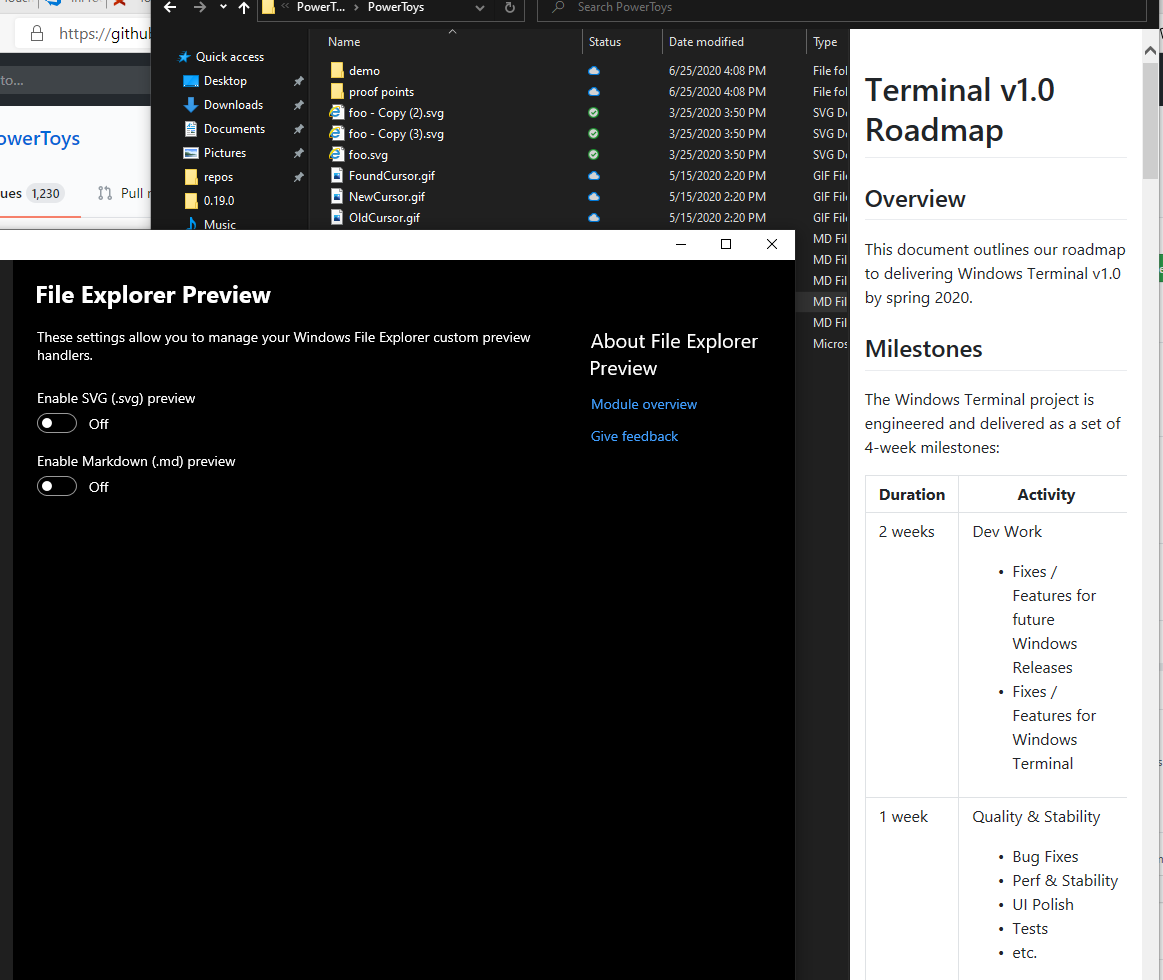
Task: Click pin icon next to Desktop
Action: click(x=298, y=81)
